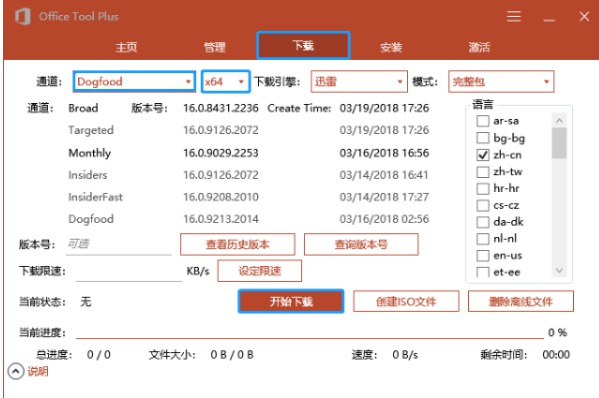
Task: Click the 说明 link
Action: click(x=37, y=371)
